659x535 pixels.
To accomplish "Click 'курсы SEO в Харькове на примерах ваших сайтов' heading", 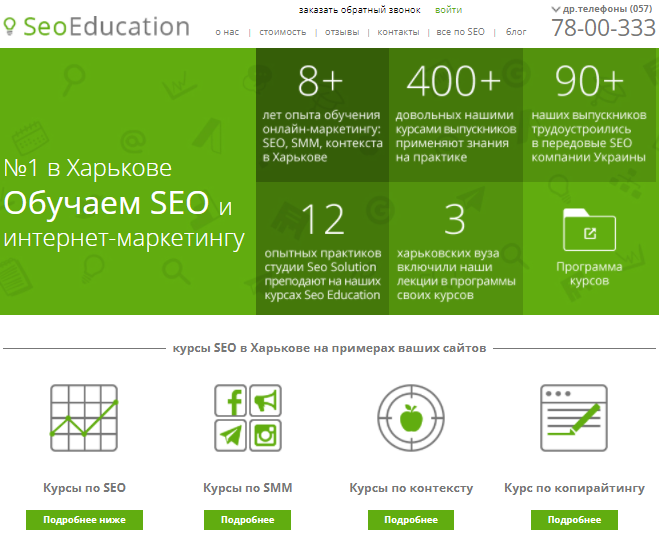I will [330, 348].
